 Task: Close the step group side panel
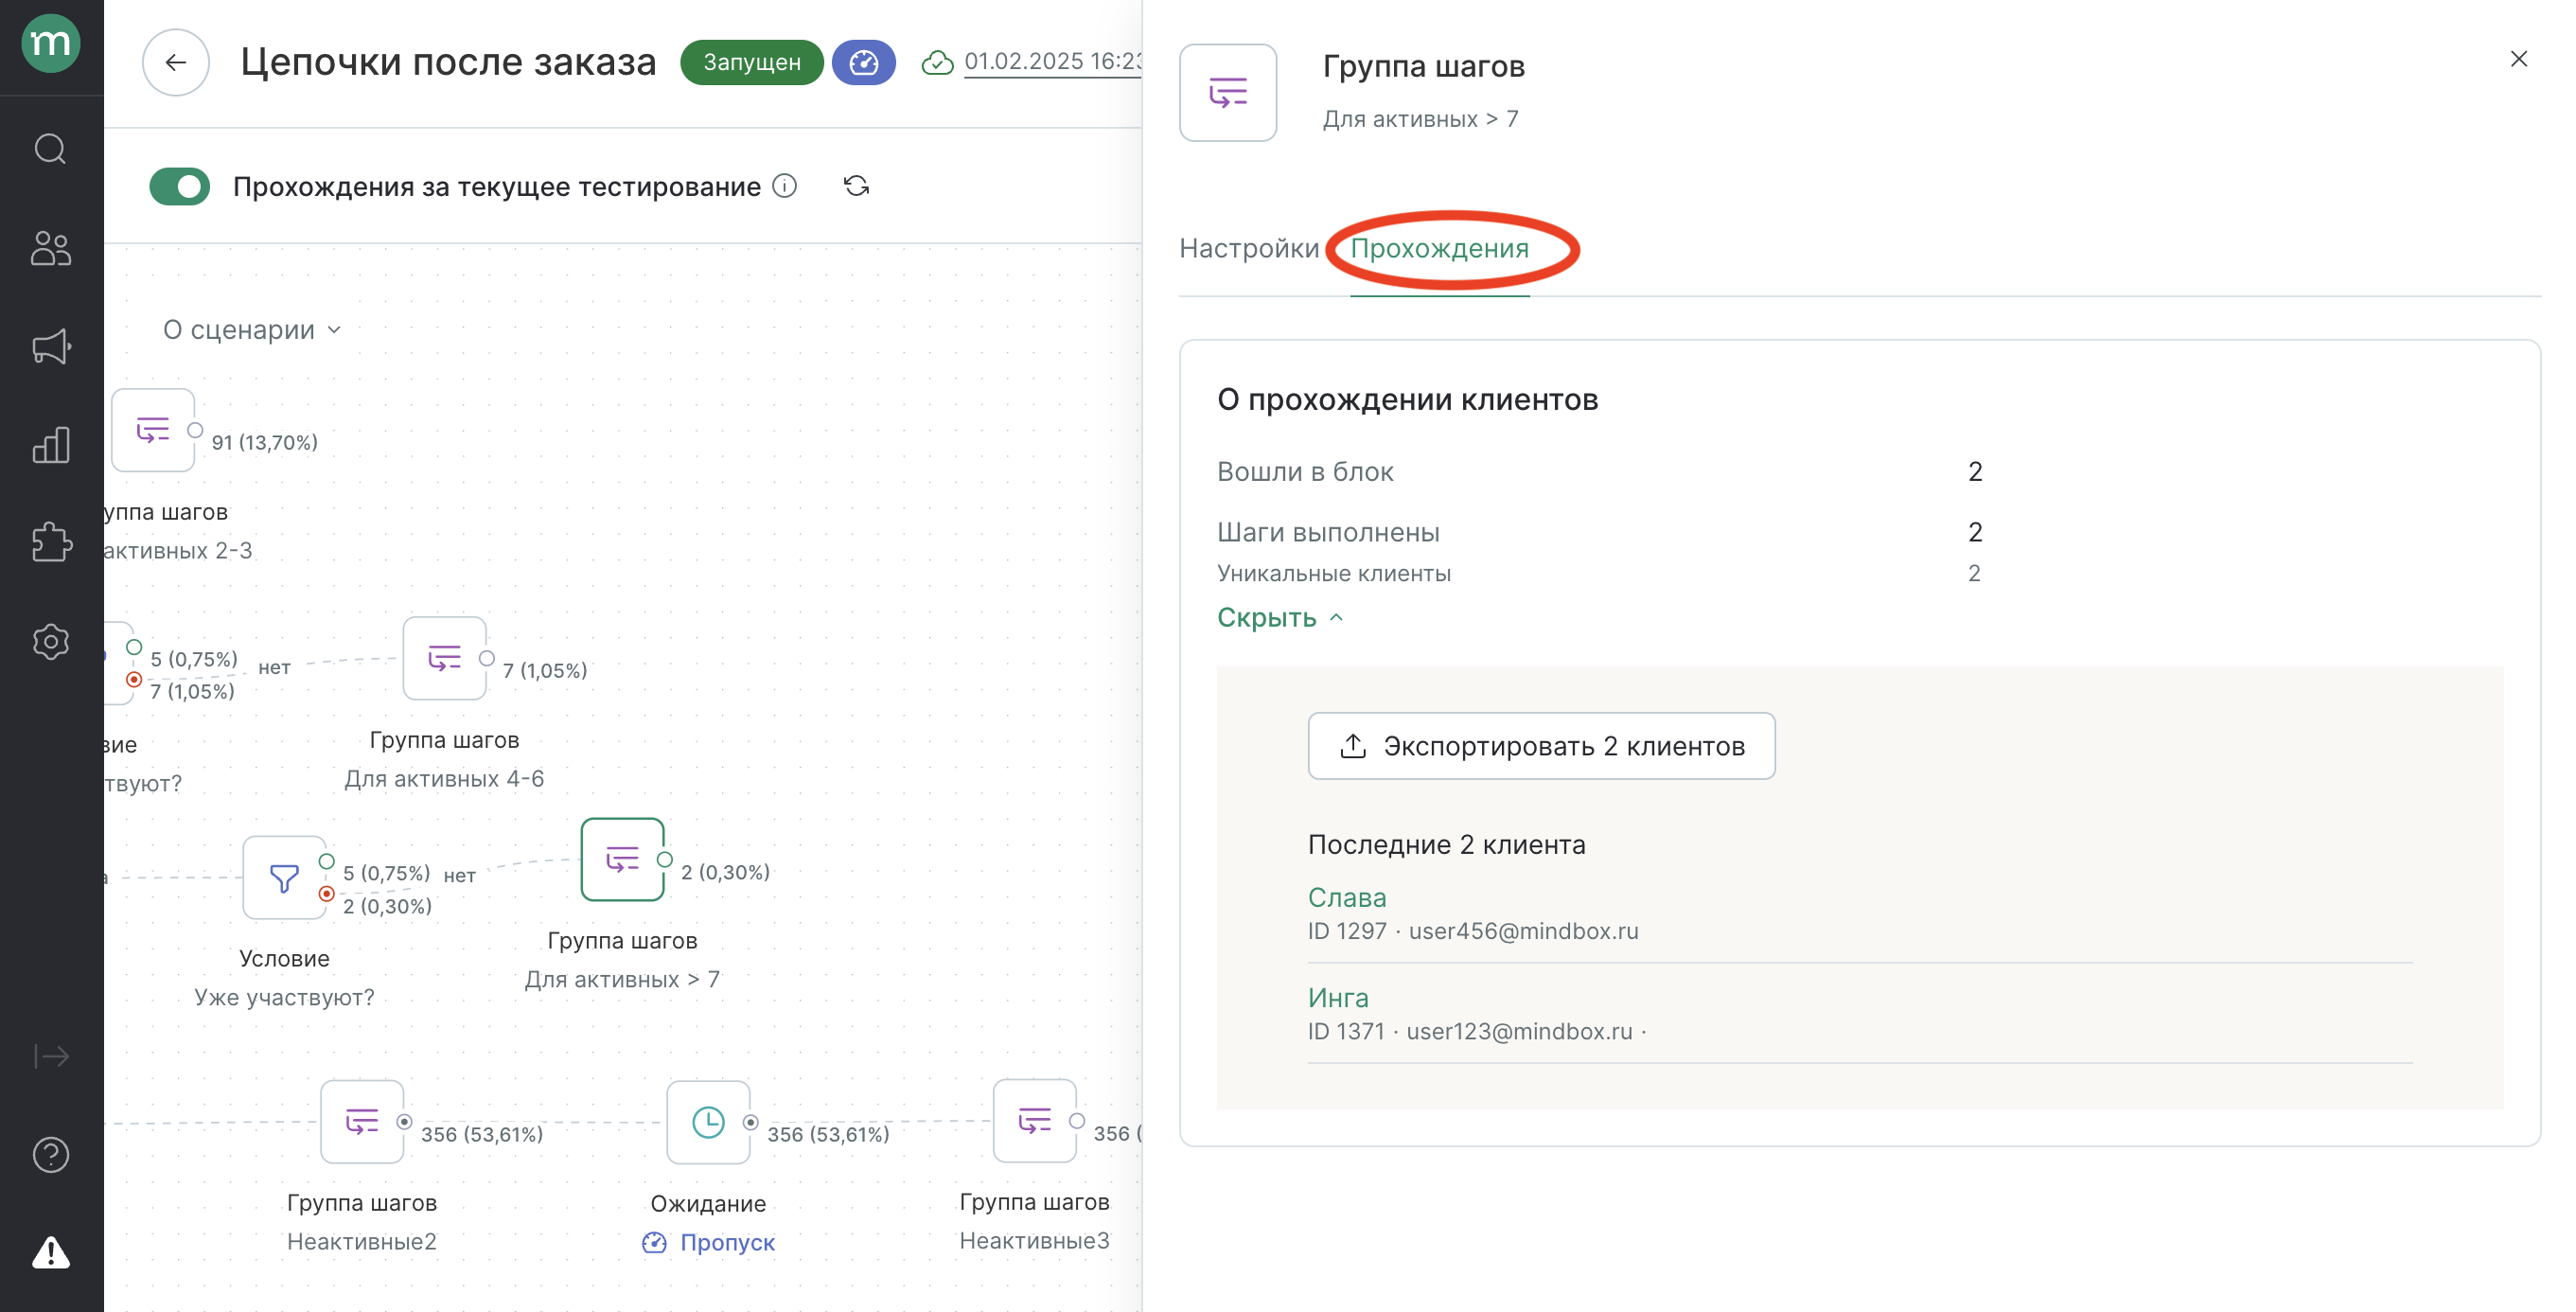pyautogui.click(x=2519, y=60)
